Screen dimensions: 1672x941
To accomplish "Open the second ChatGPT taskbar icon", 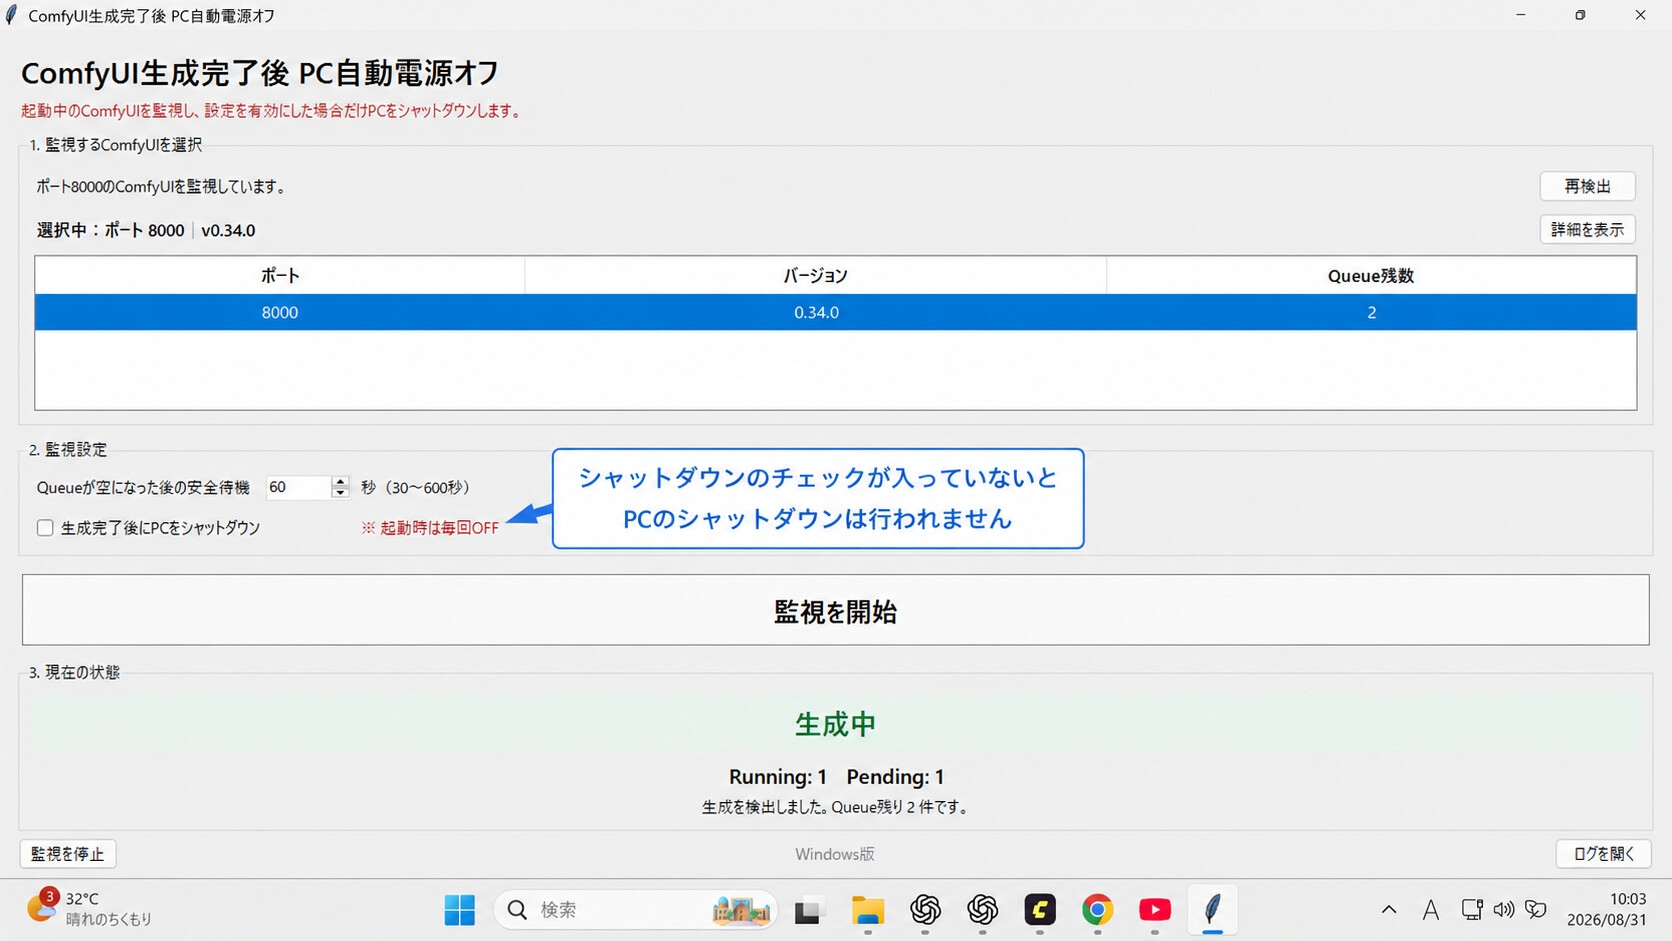I will (983, 910).
